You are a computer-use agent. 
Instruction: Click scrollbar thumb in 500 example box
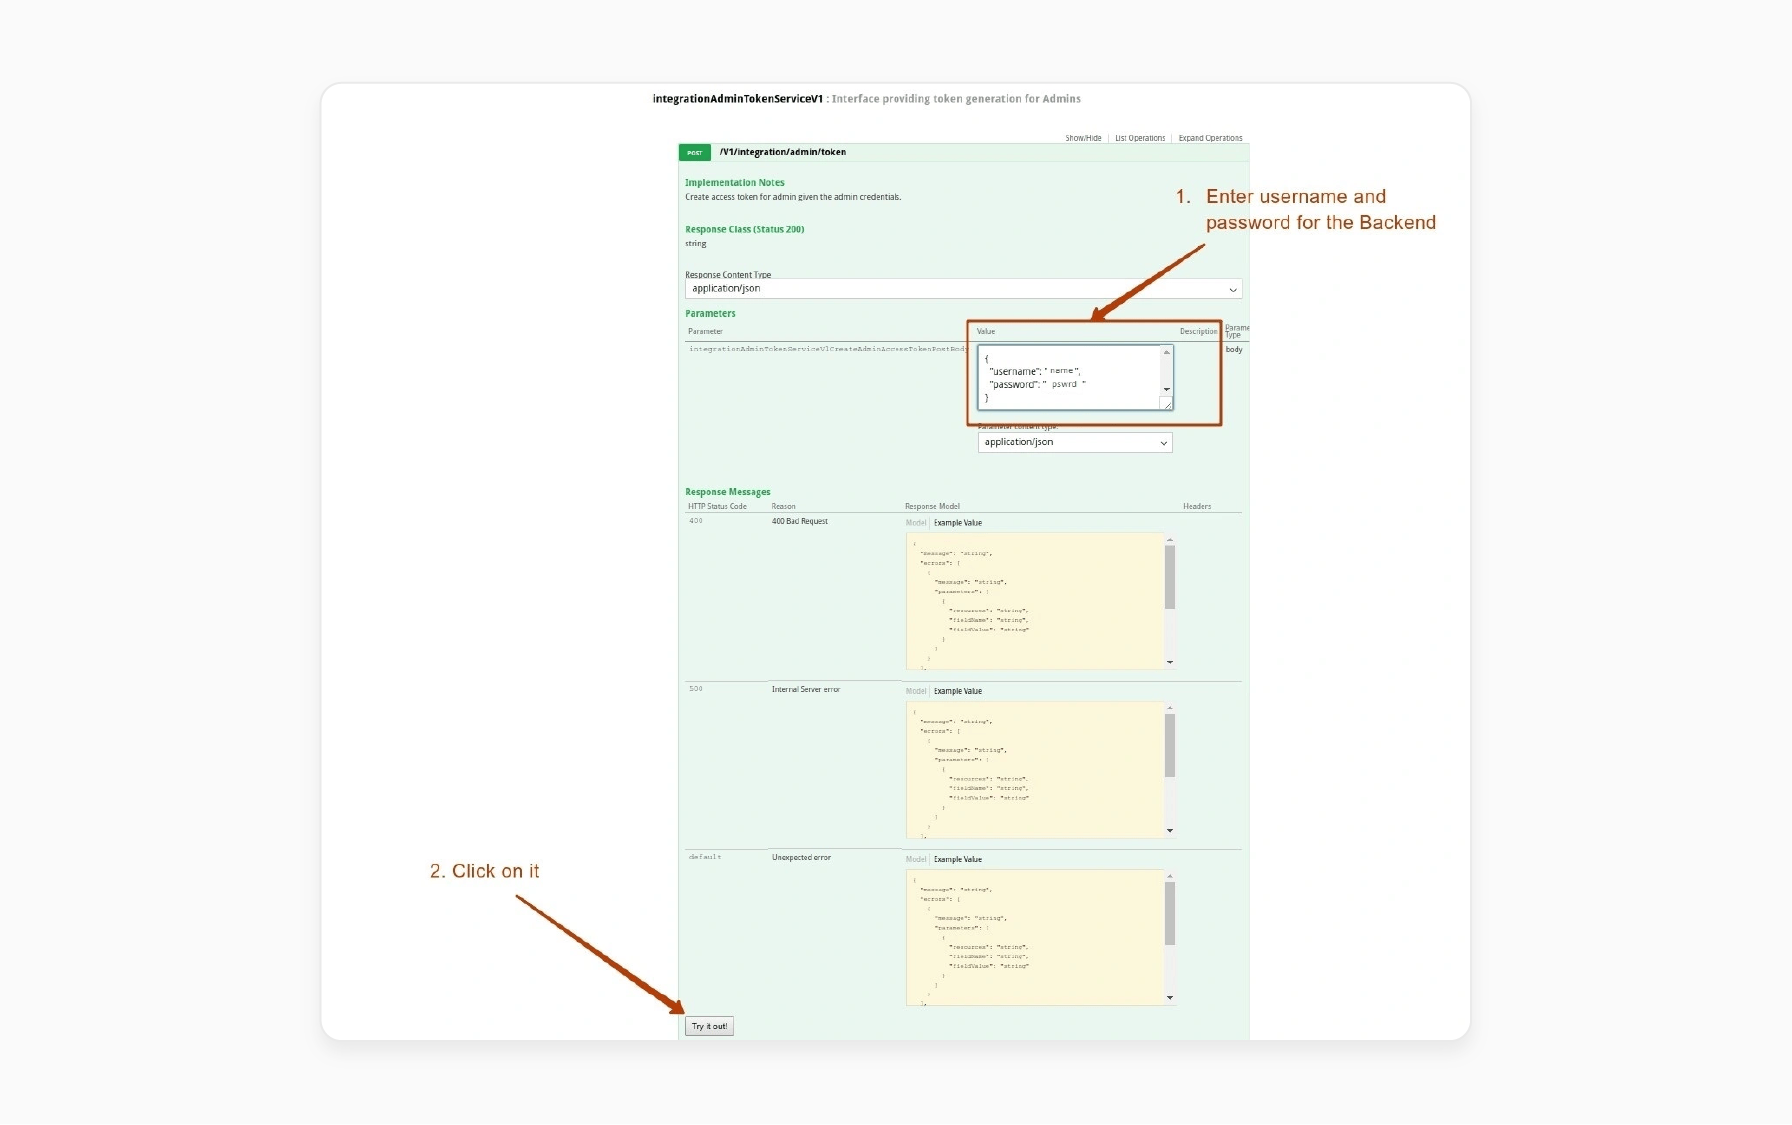tap(1169, 745)
